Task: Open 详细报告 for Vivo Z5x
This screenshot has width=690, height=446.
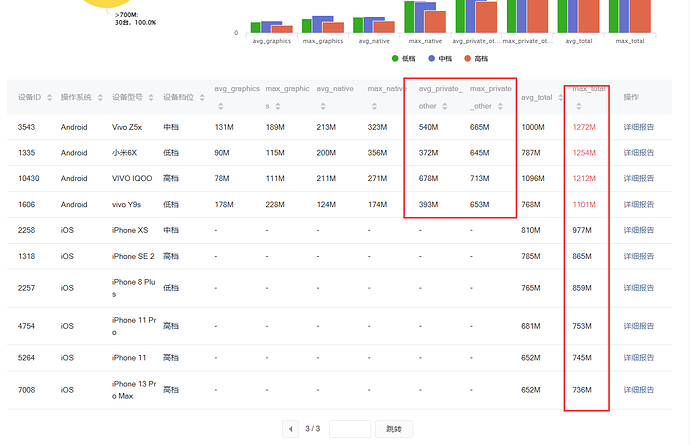Action: [639, 127]
